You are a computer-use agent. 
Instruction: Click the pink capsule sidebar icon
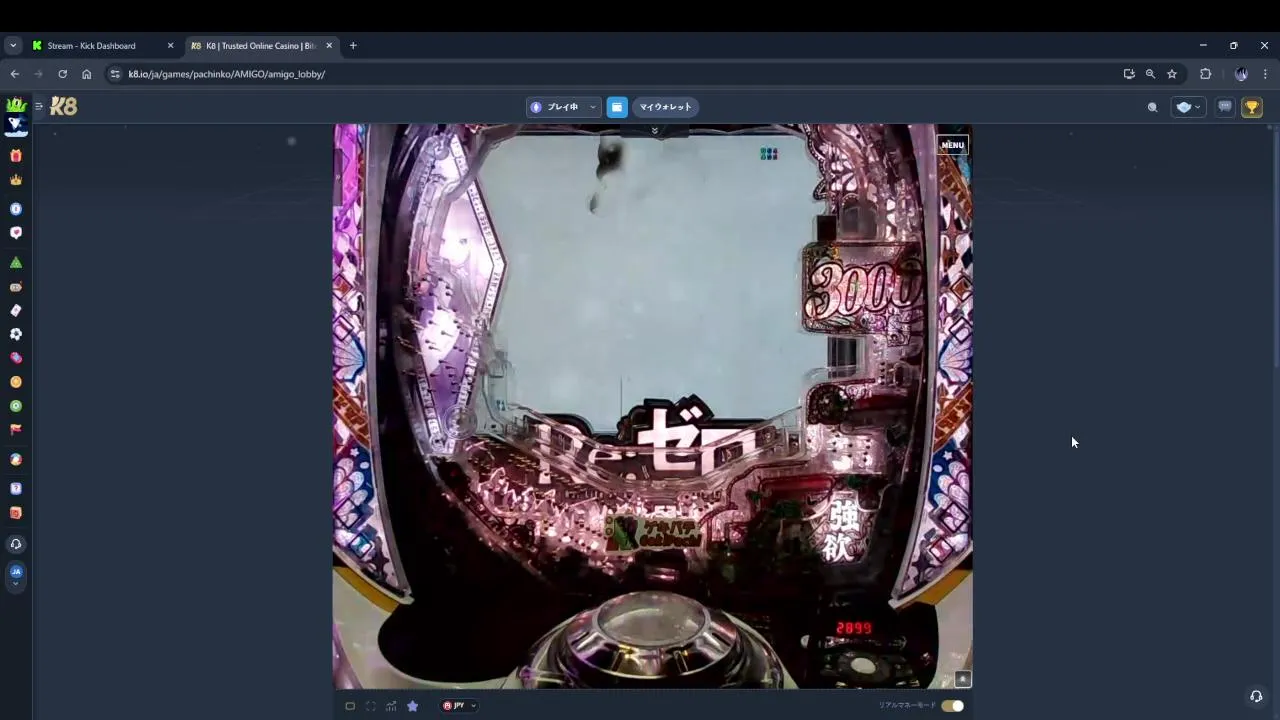[x=16, y=358]
